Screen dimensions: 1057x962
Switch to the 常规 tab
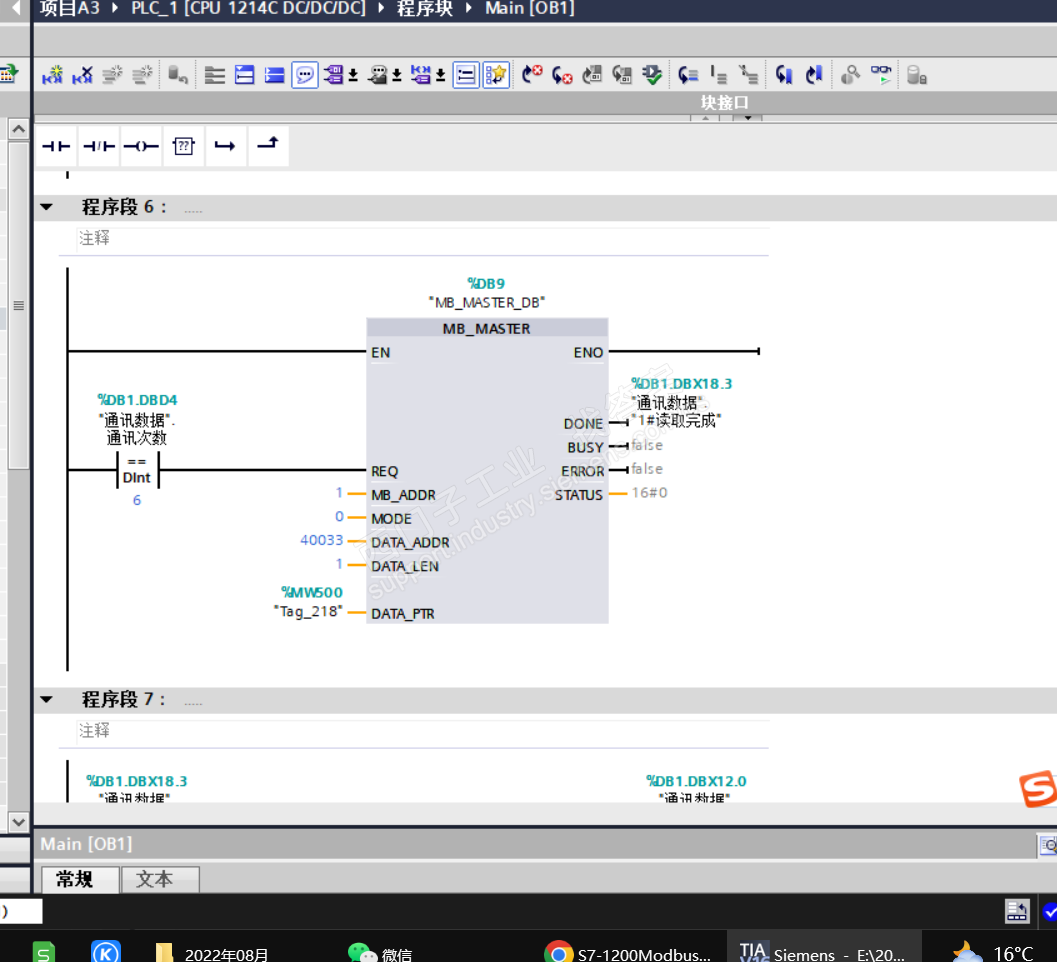(x=74, y=879)
